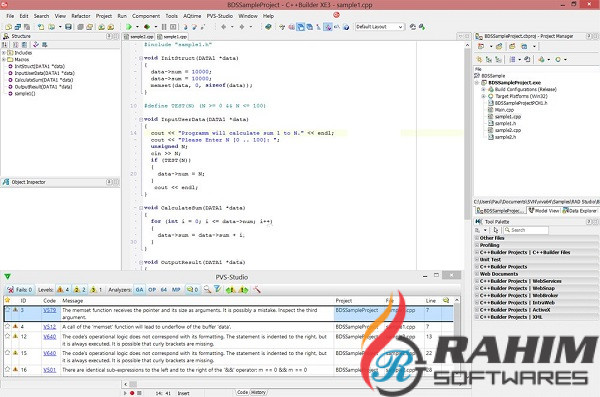Open the V512 diagnostic code link
The width and height of the screenshot is (600, 397).
(x=49, y=327)
